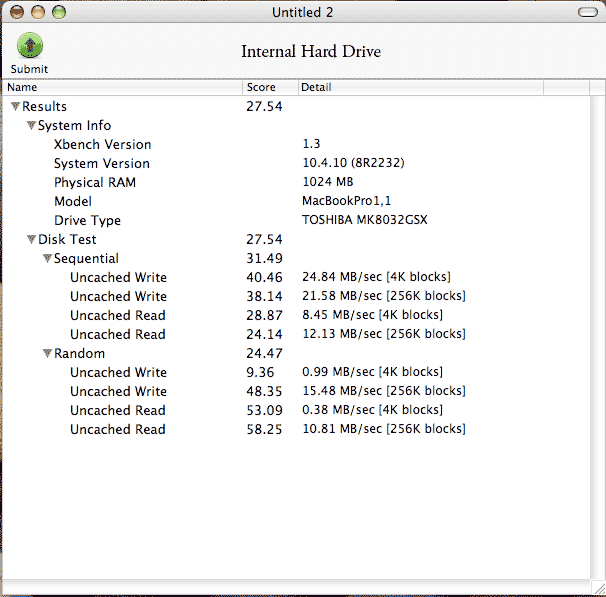606x597 pixels.
Task: Select the System Version row
Action: 296,163
